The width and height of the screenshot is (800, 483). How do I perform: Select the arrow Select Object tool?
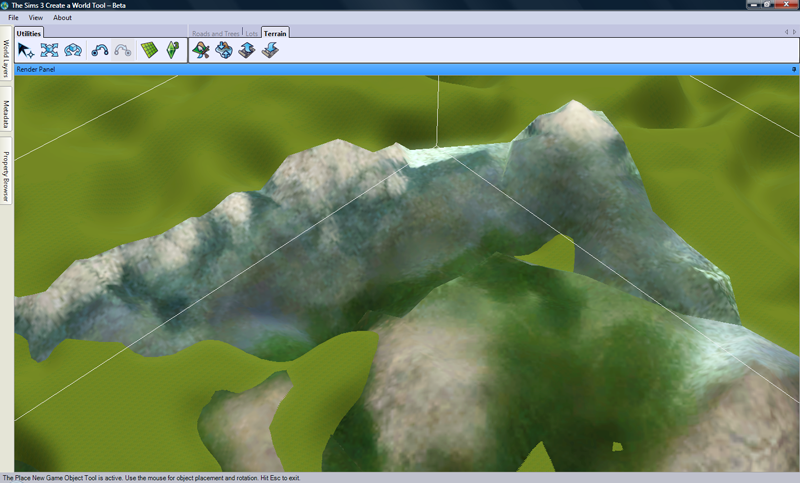[x=26, y=50]
